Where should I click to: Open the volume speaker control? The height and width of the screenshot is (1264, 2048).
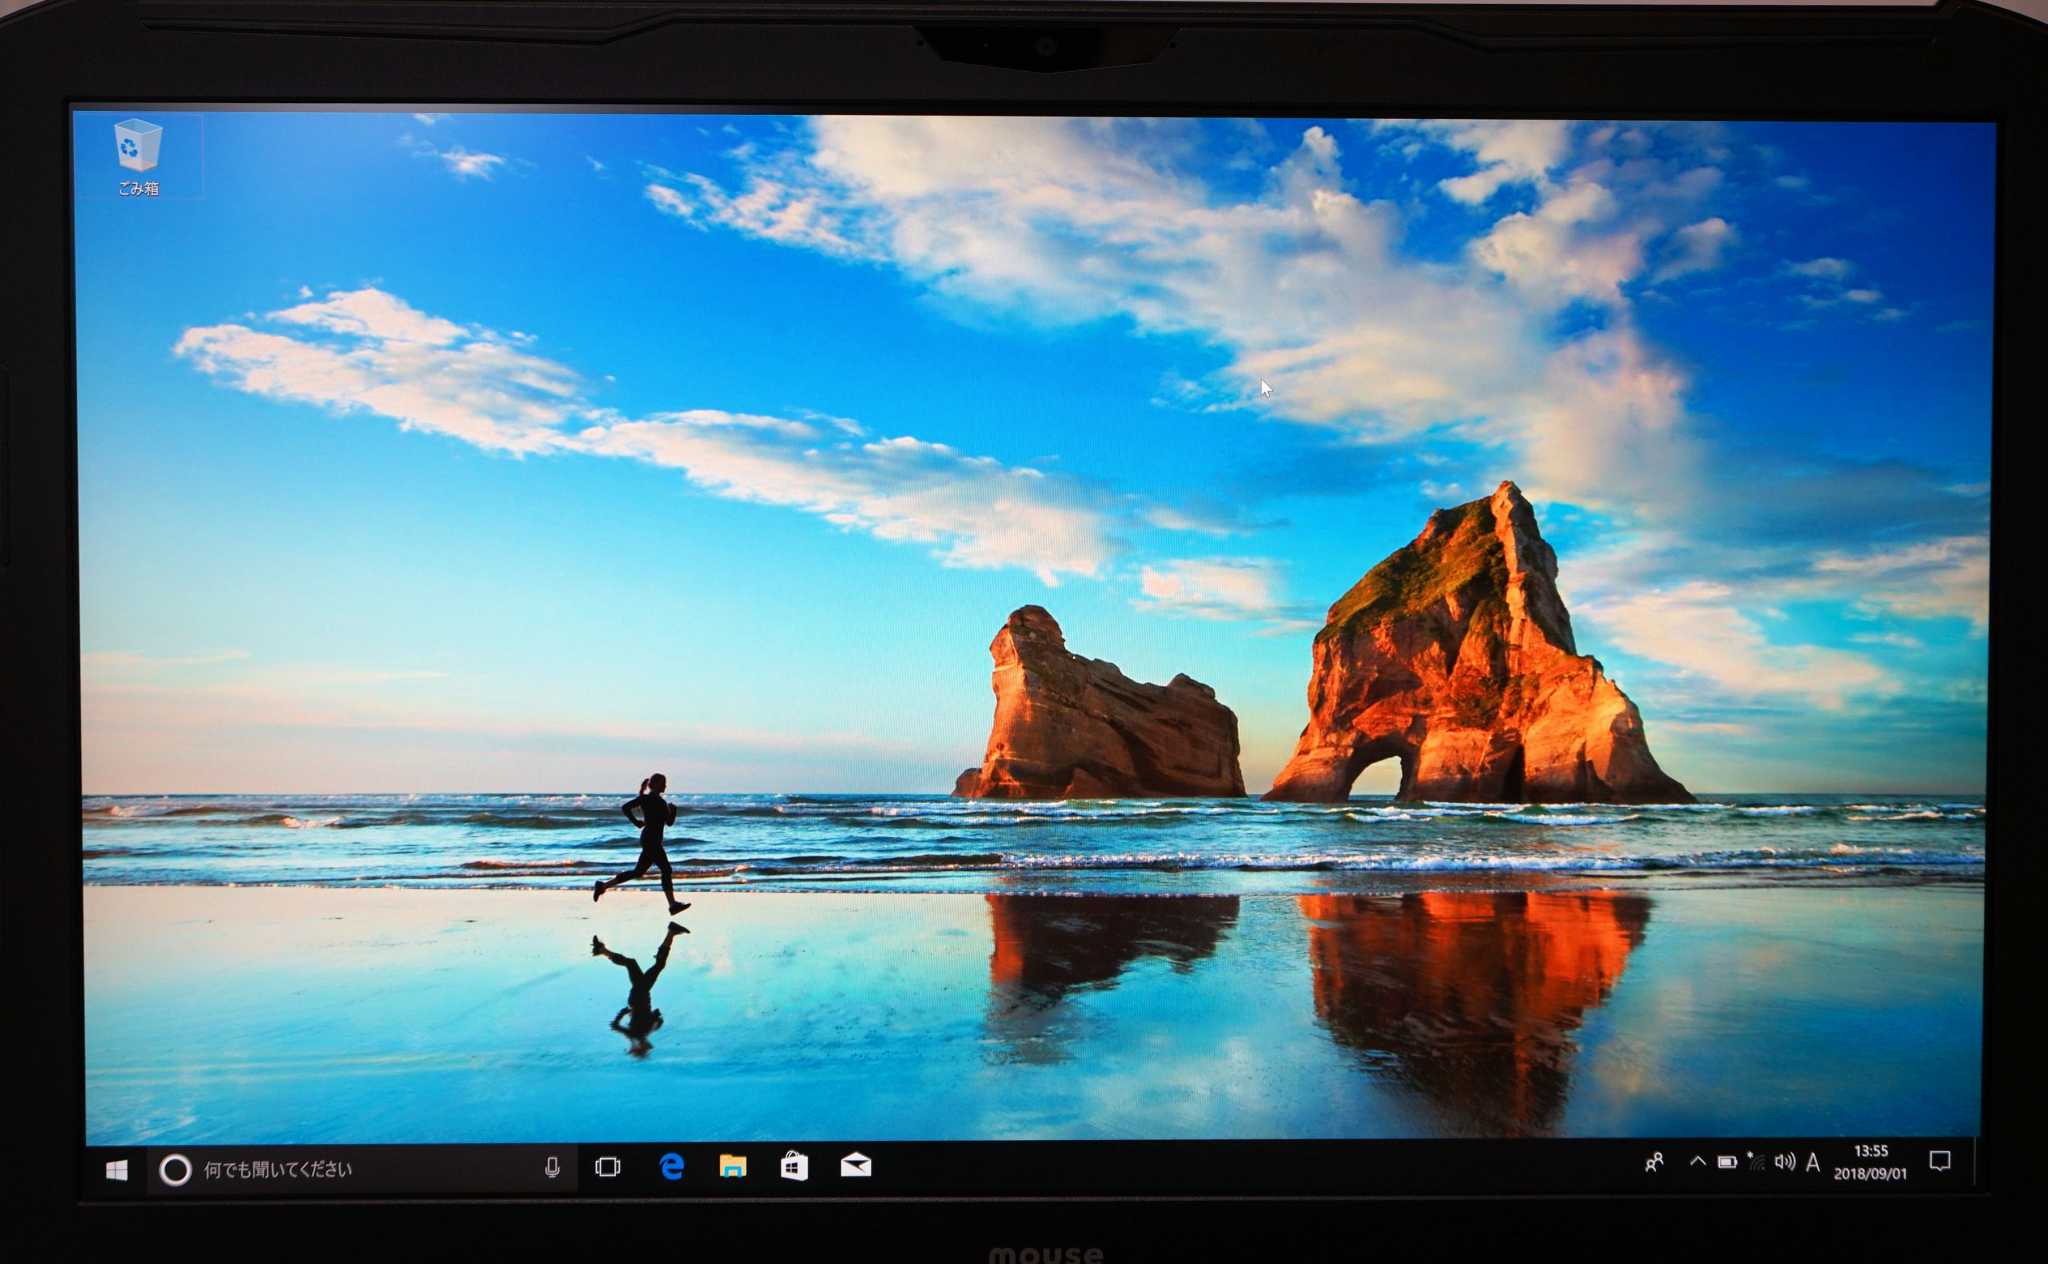click(1785, 1162)
